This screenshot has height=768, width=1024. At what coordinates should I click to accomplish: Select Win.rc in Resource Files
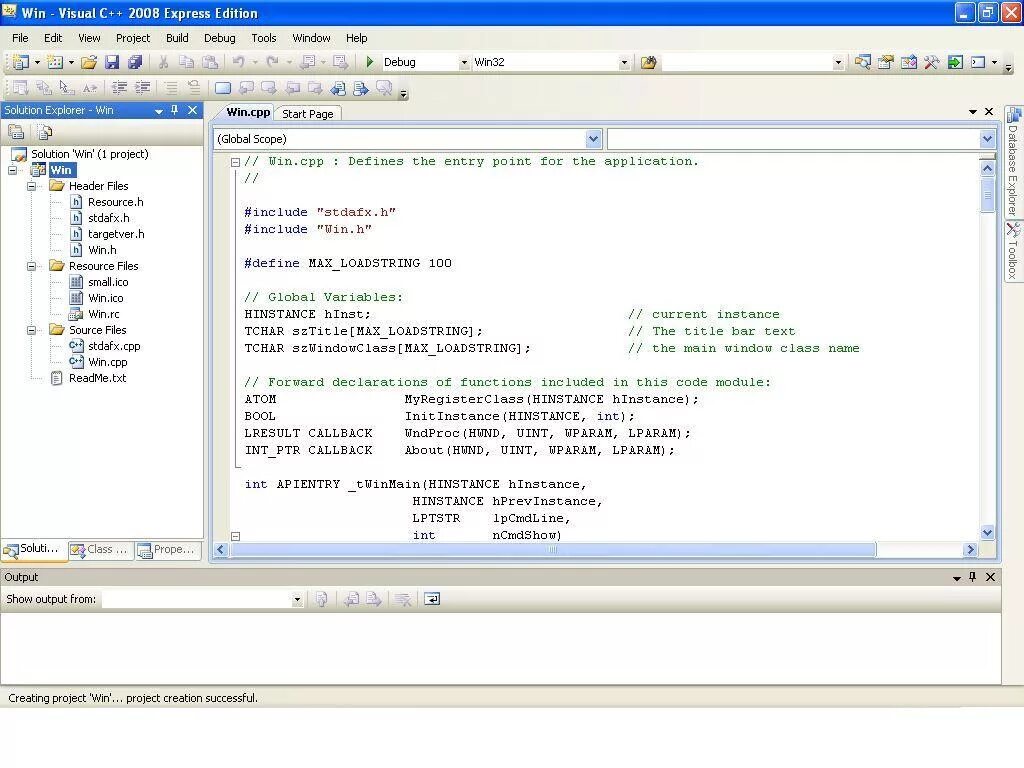click(x=104, y=314)
